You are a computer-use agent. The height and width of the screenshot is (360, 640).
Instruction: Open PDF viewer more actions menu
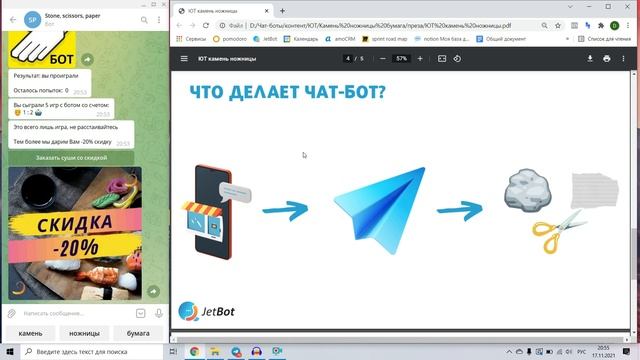[x=623, y=59]
